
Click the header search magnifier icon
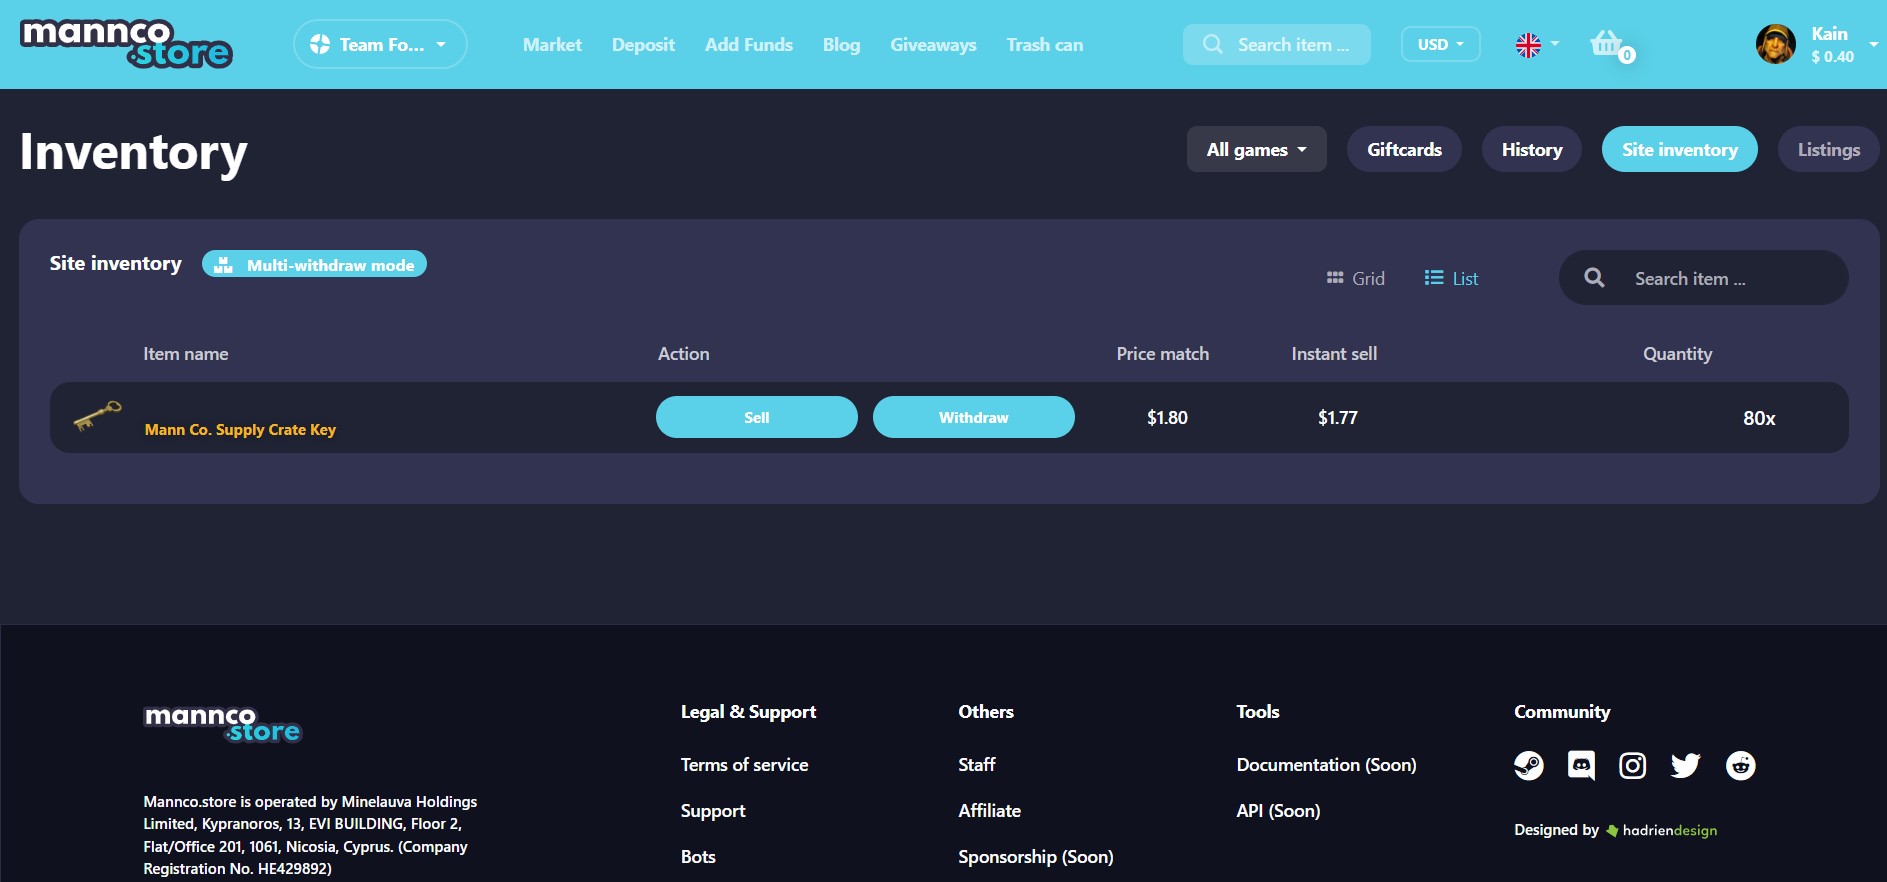1213,44
